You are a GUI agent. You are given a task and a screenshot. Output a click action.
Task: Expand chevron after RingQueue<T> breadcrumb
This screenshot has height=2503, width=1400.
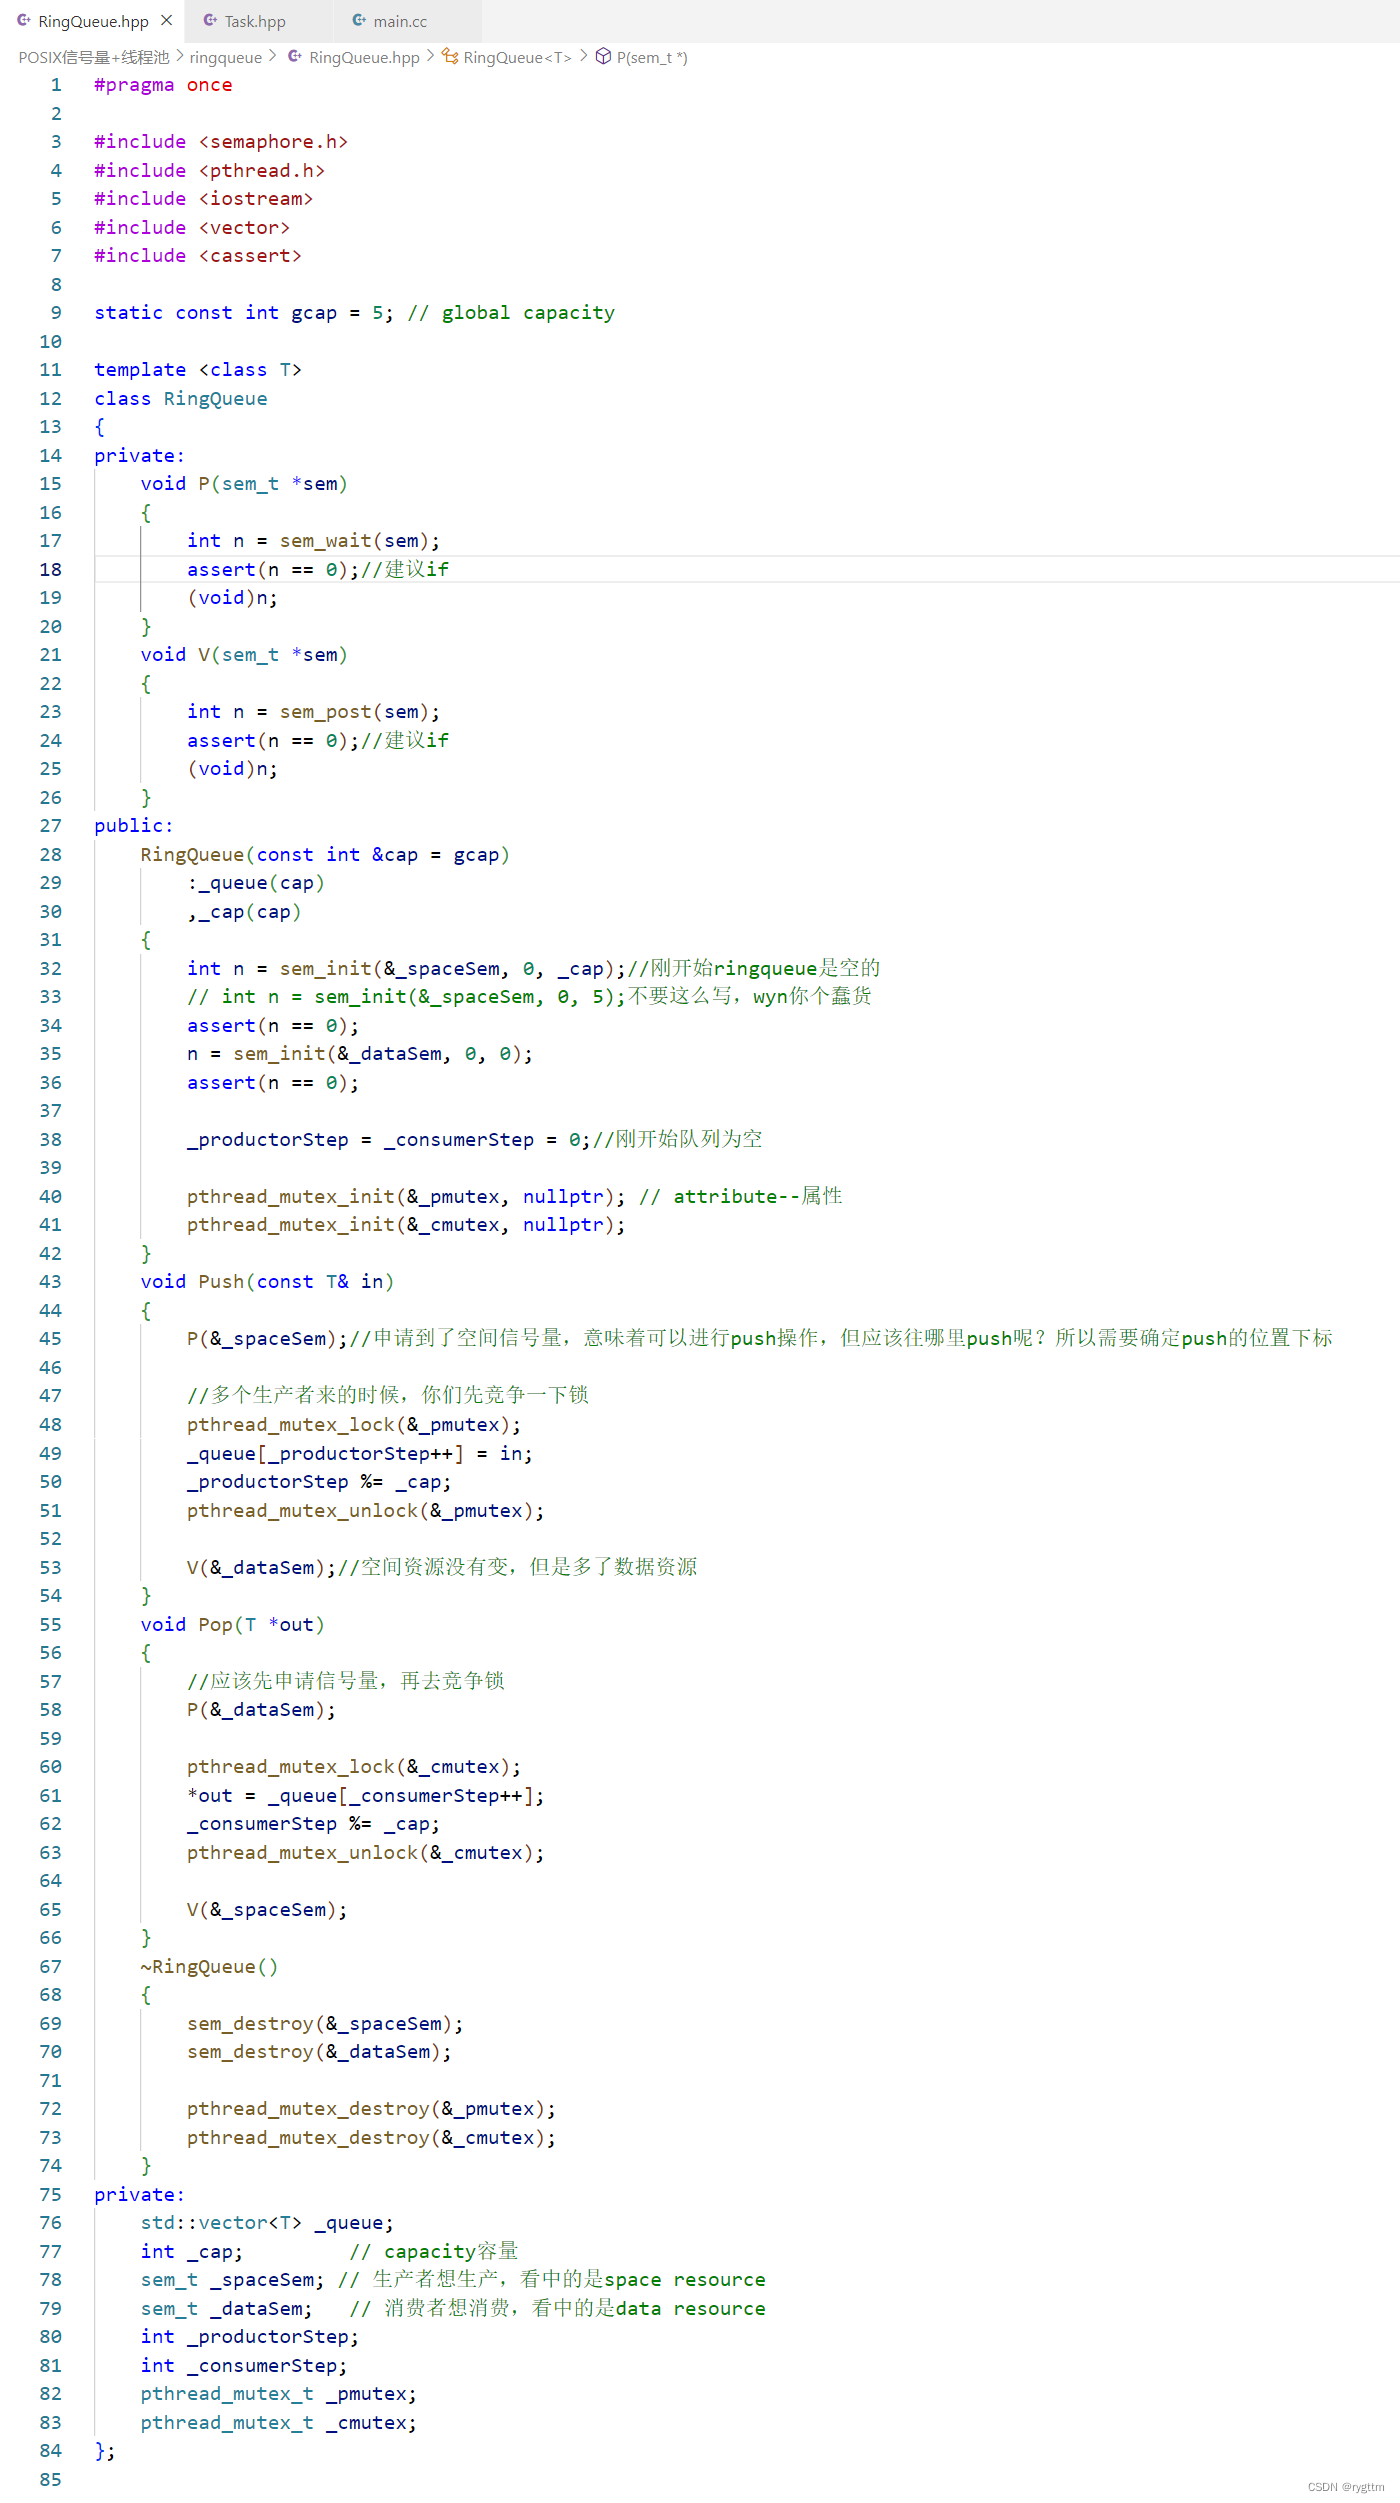(x=584, y=56)
